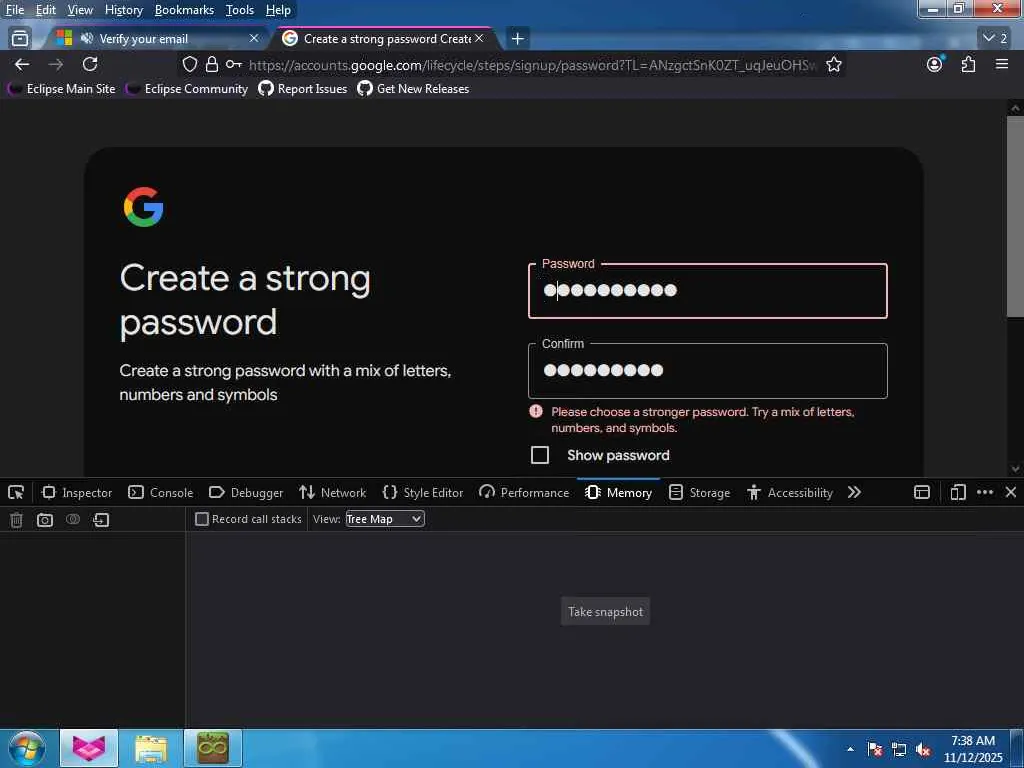This screenshot has width=1024, height=768.
Task: Activate the element picker tool
Action: coord(16,492)
